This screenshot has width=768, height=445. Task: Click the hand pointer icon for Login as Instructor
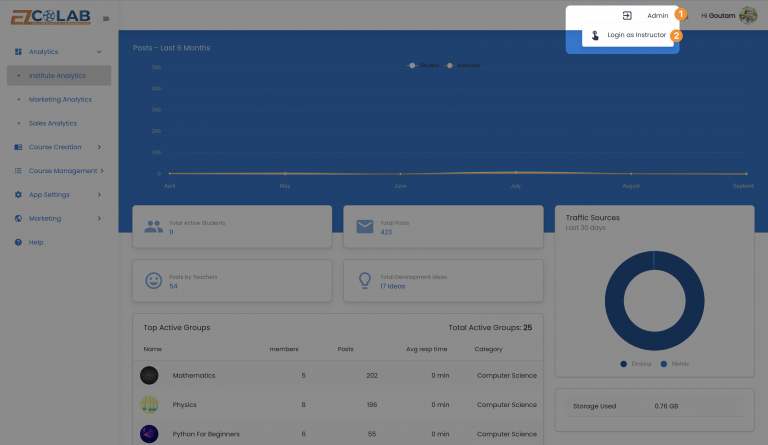[x=595, y=35]
